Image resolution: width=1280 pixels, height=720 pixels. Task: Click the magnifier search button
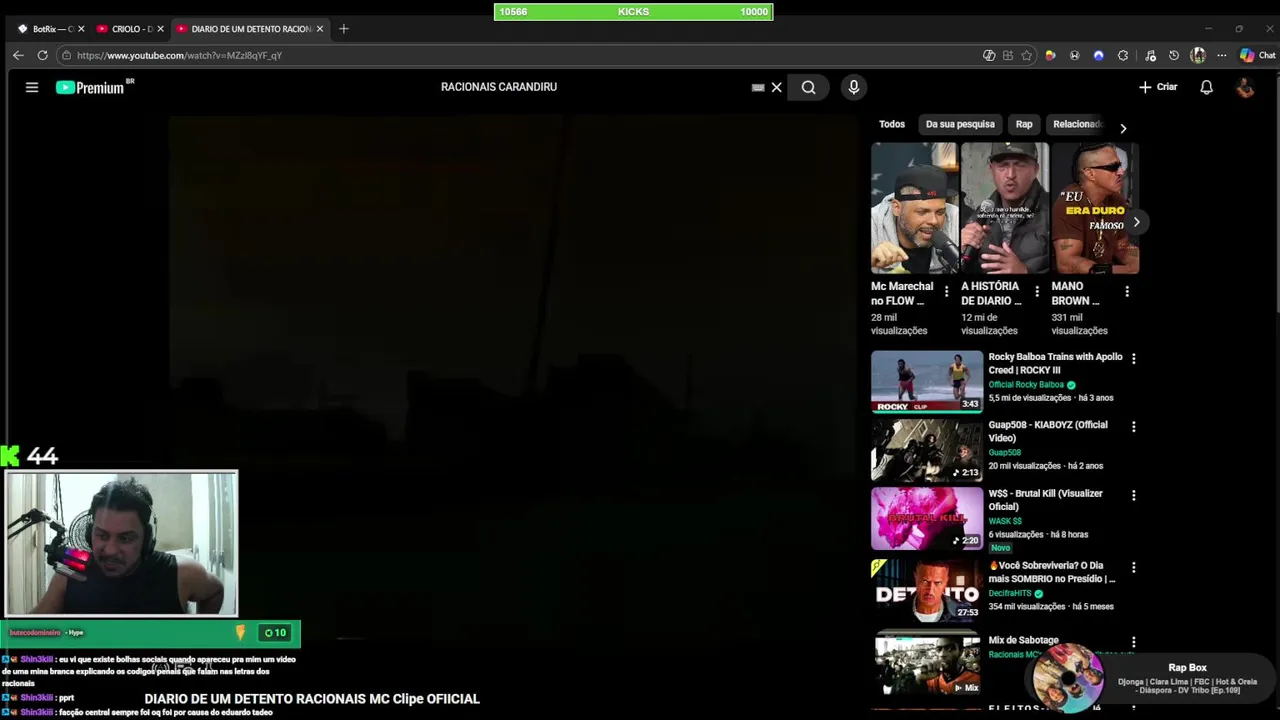click(808, 87)
